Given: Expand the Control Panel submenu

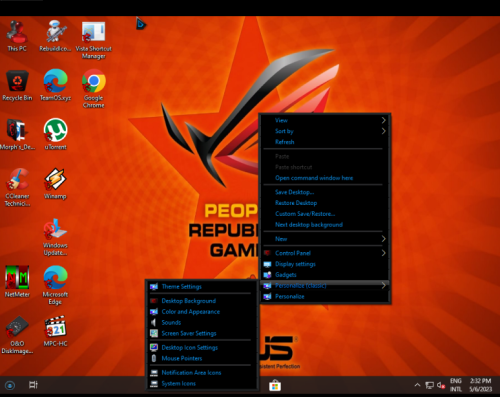Looking at the screenshot, I should point(325,253).
